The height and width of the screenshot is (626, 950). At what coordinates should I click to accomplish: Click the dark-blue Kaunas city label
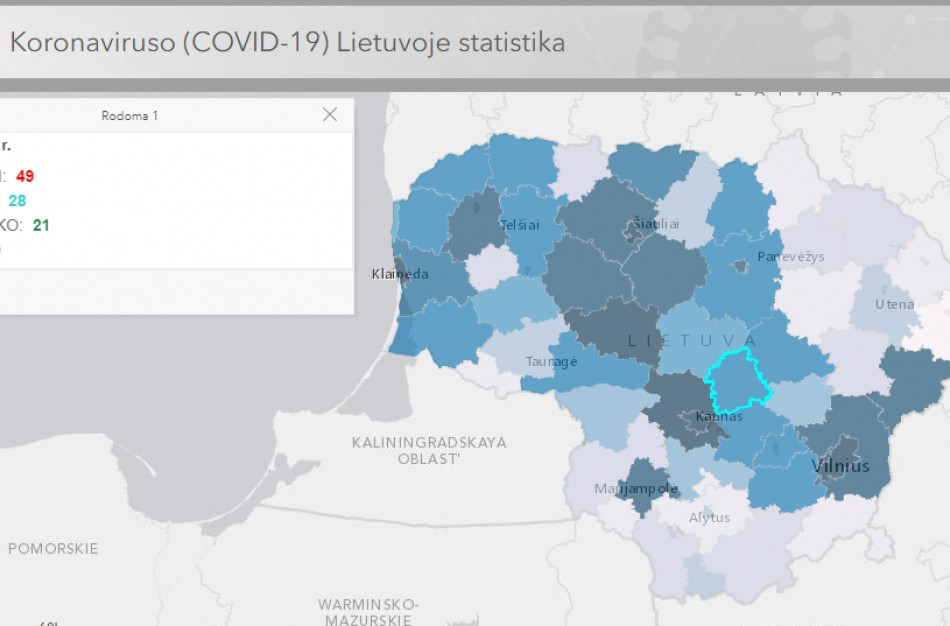tap(721, 417)
